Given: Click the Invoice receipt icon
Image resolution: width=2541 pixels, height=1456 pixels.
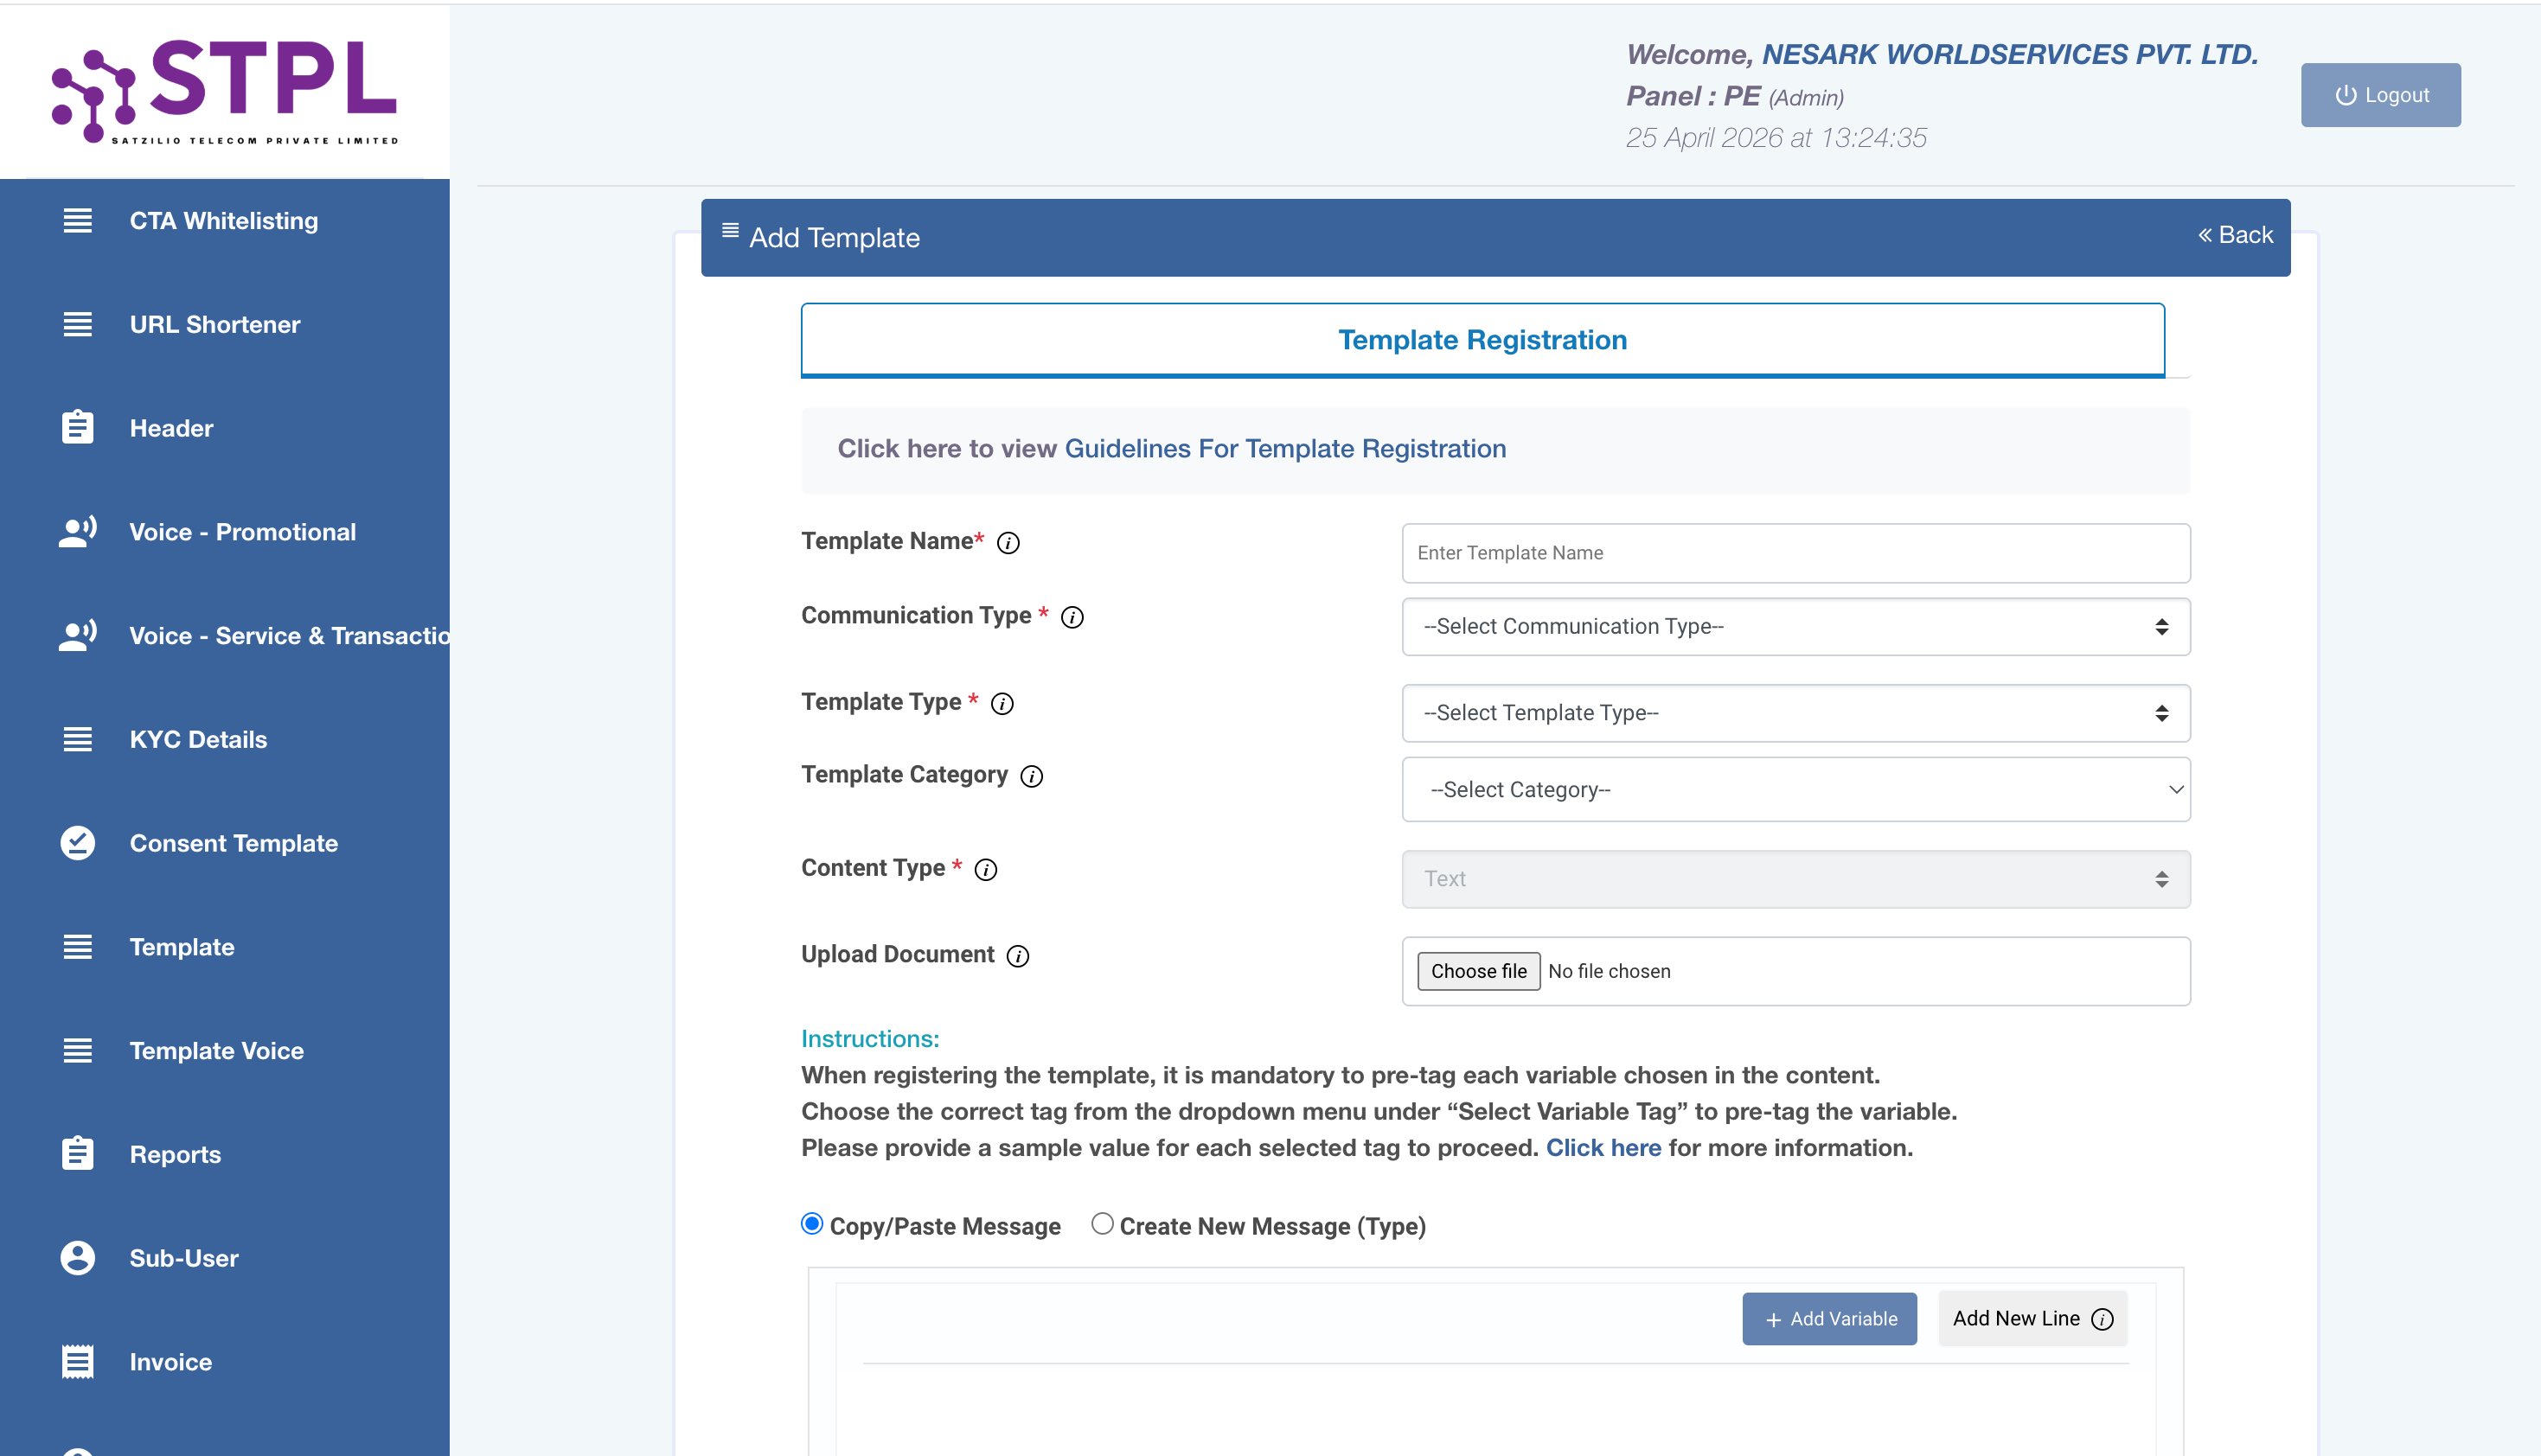Looking at the screenshot, I should 77,1362.
